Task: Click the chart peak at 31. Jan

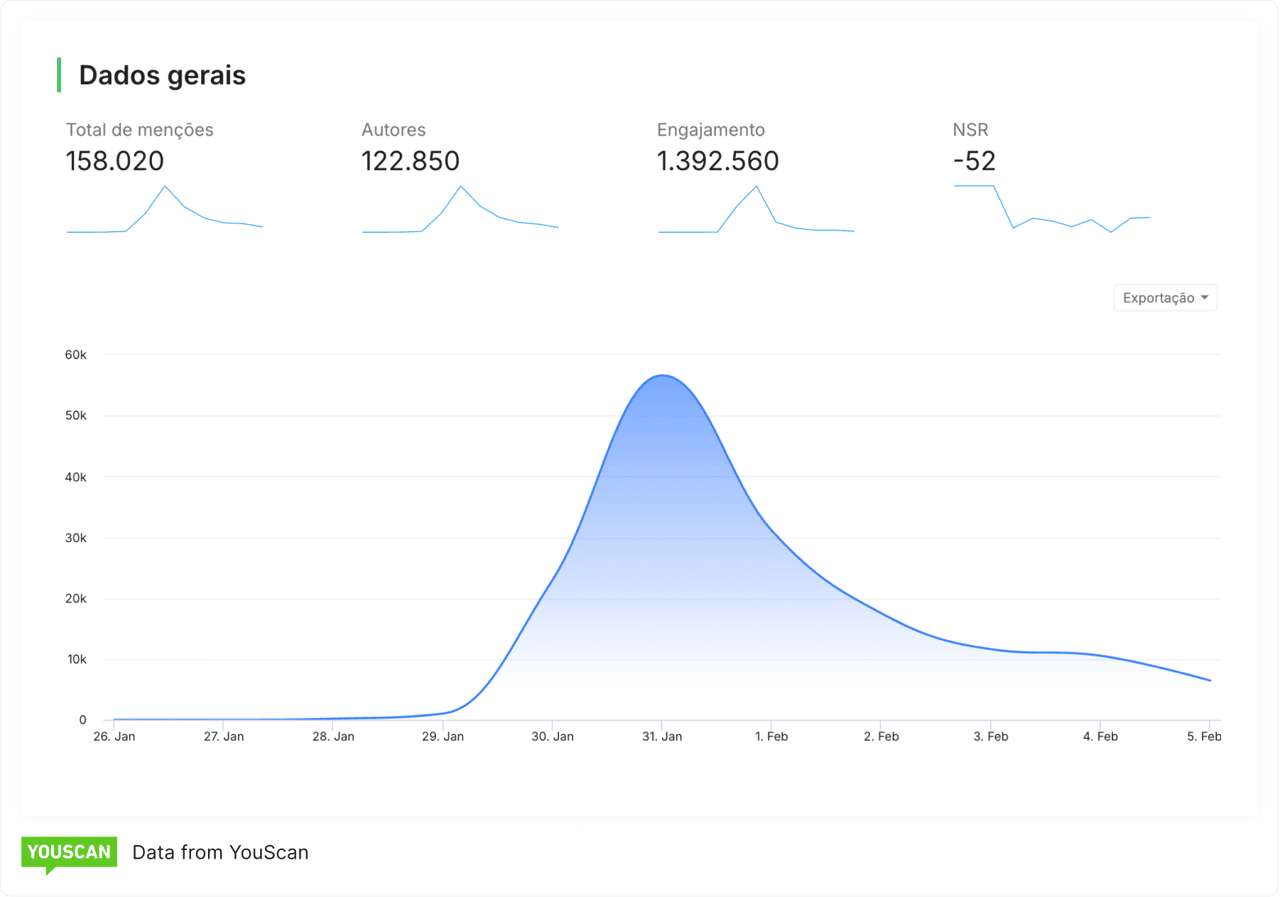Action: click(x=662, y=376)
